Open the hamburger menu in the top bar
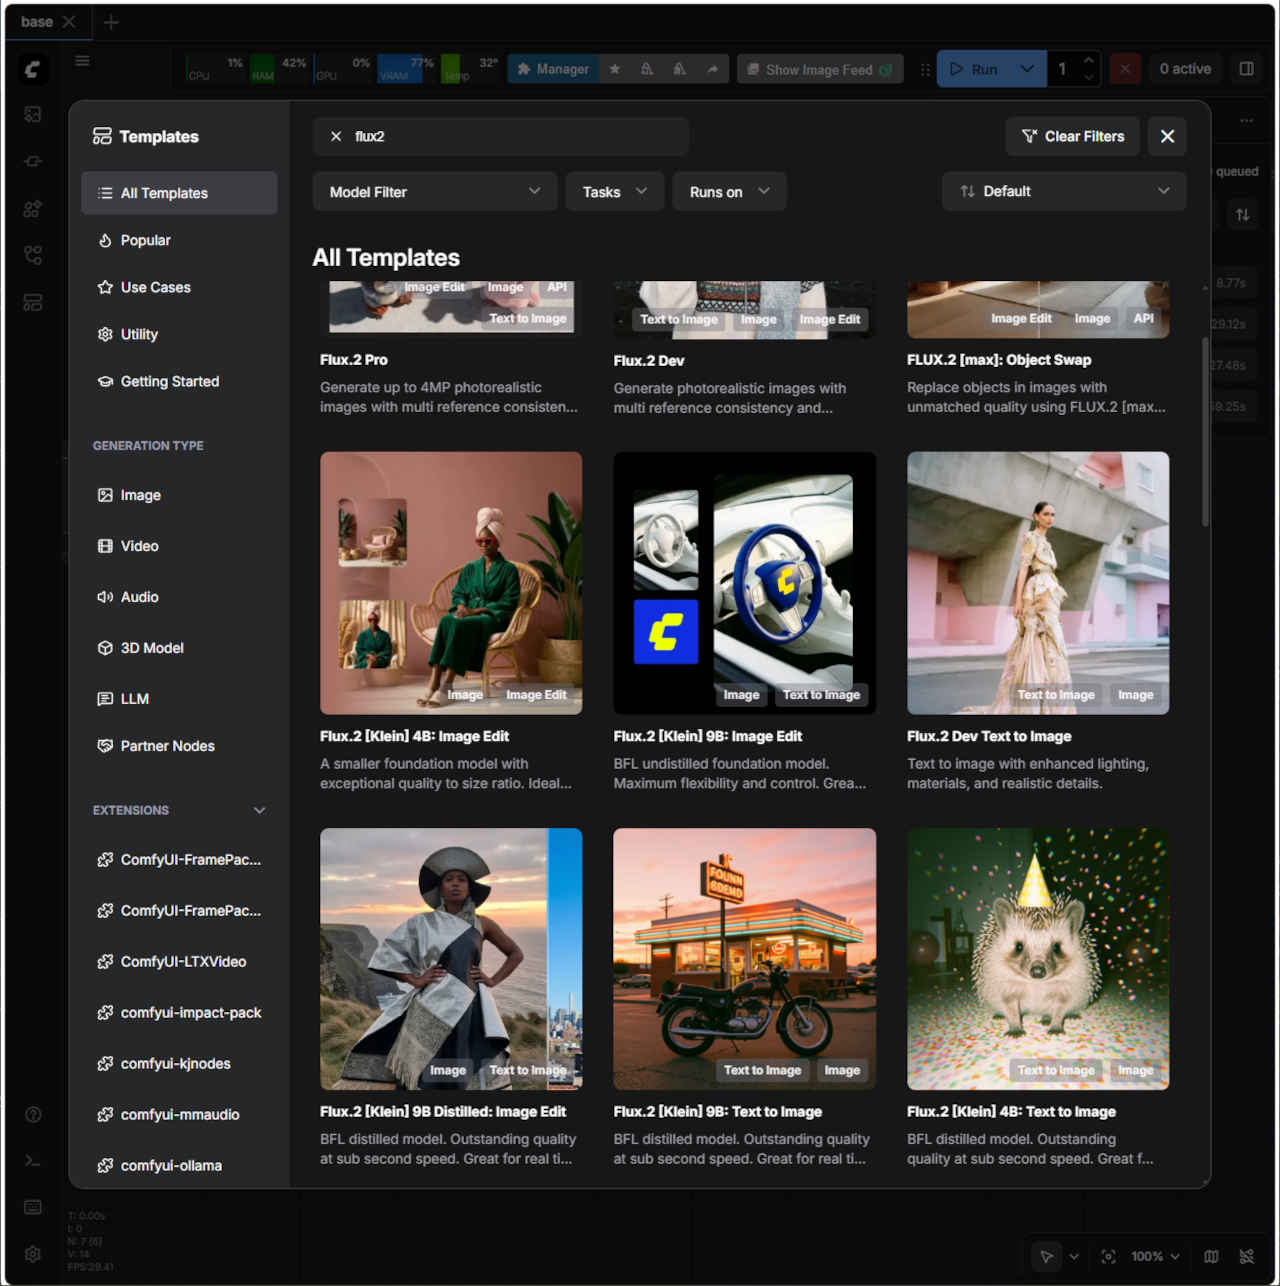This screenshot has height=1286, width=1280. click(83, 61)
